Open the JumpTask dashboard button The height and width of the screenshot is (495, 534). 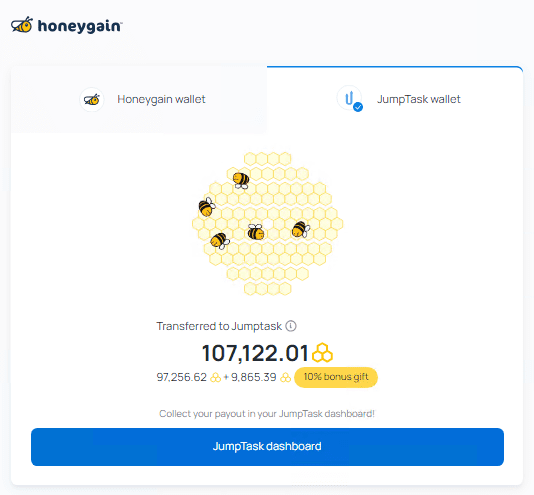267,447
